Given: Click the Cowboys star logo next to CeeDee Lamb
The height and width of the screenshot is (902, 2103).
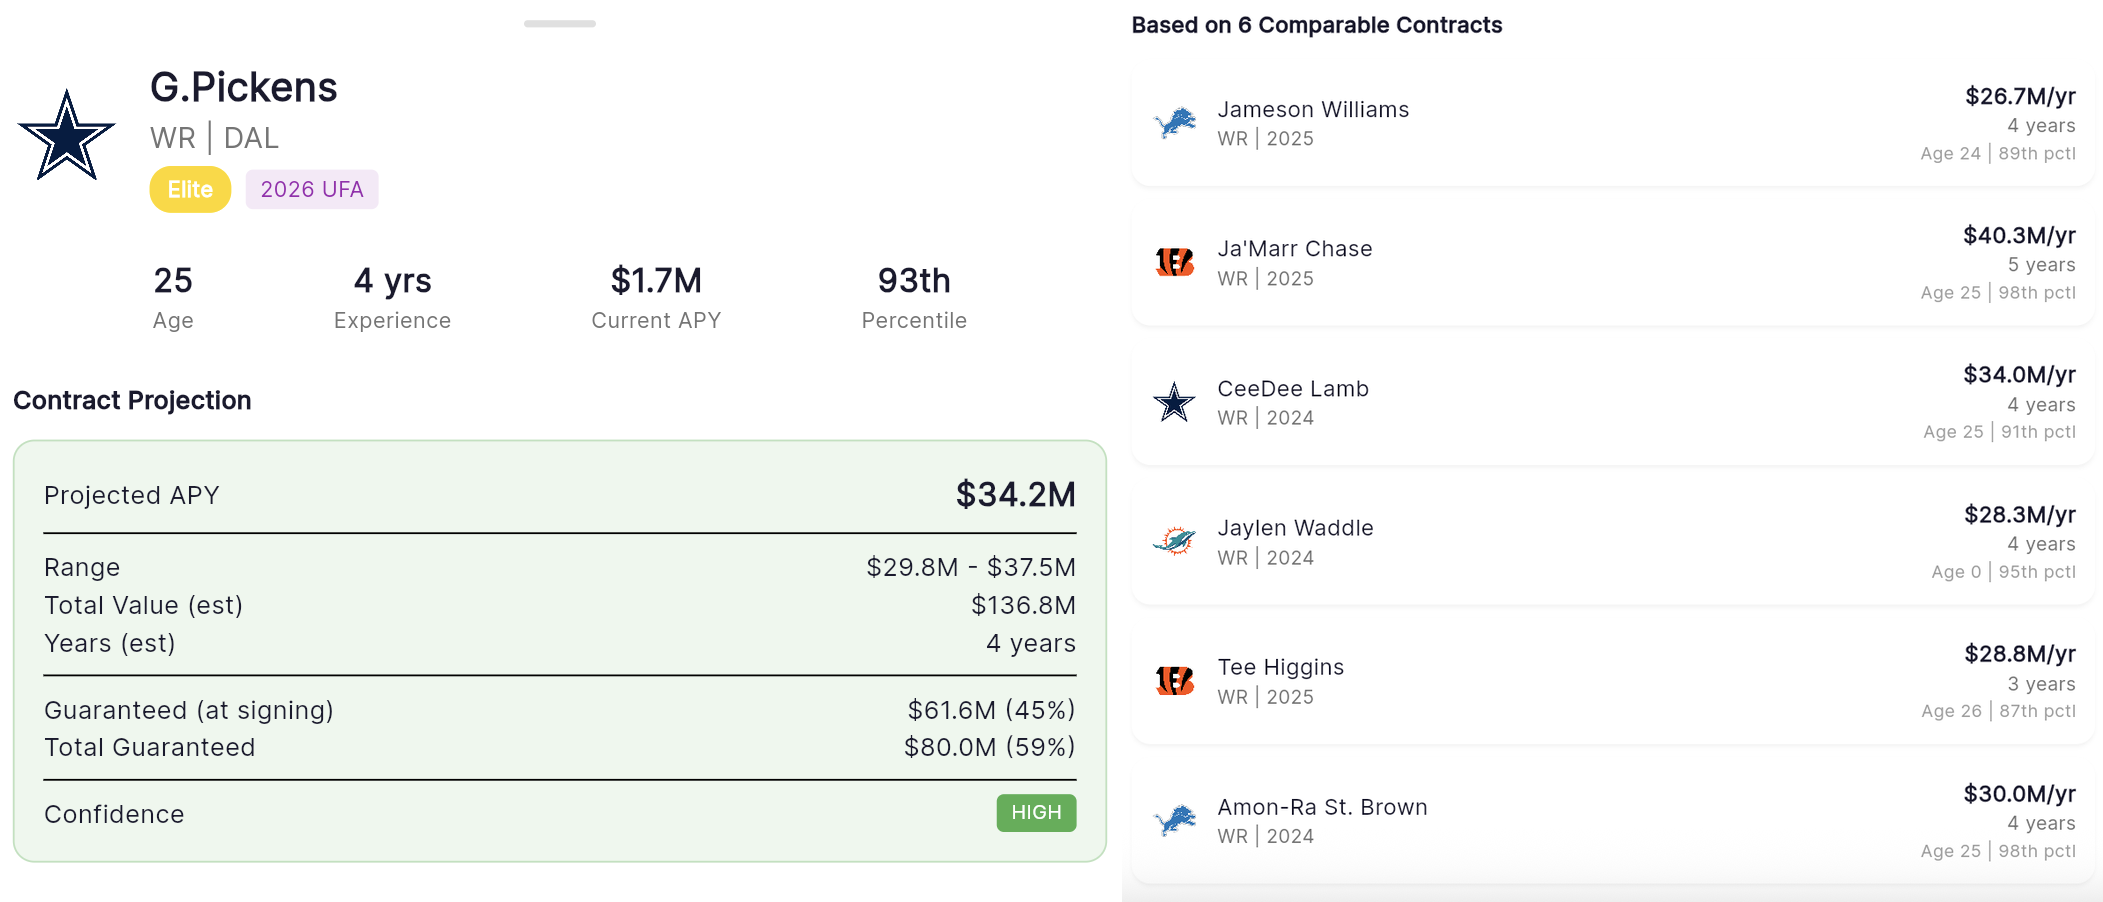Looking at the screenshot, I should (1174, 402).
